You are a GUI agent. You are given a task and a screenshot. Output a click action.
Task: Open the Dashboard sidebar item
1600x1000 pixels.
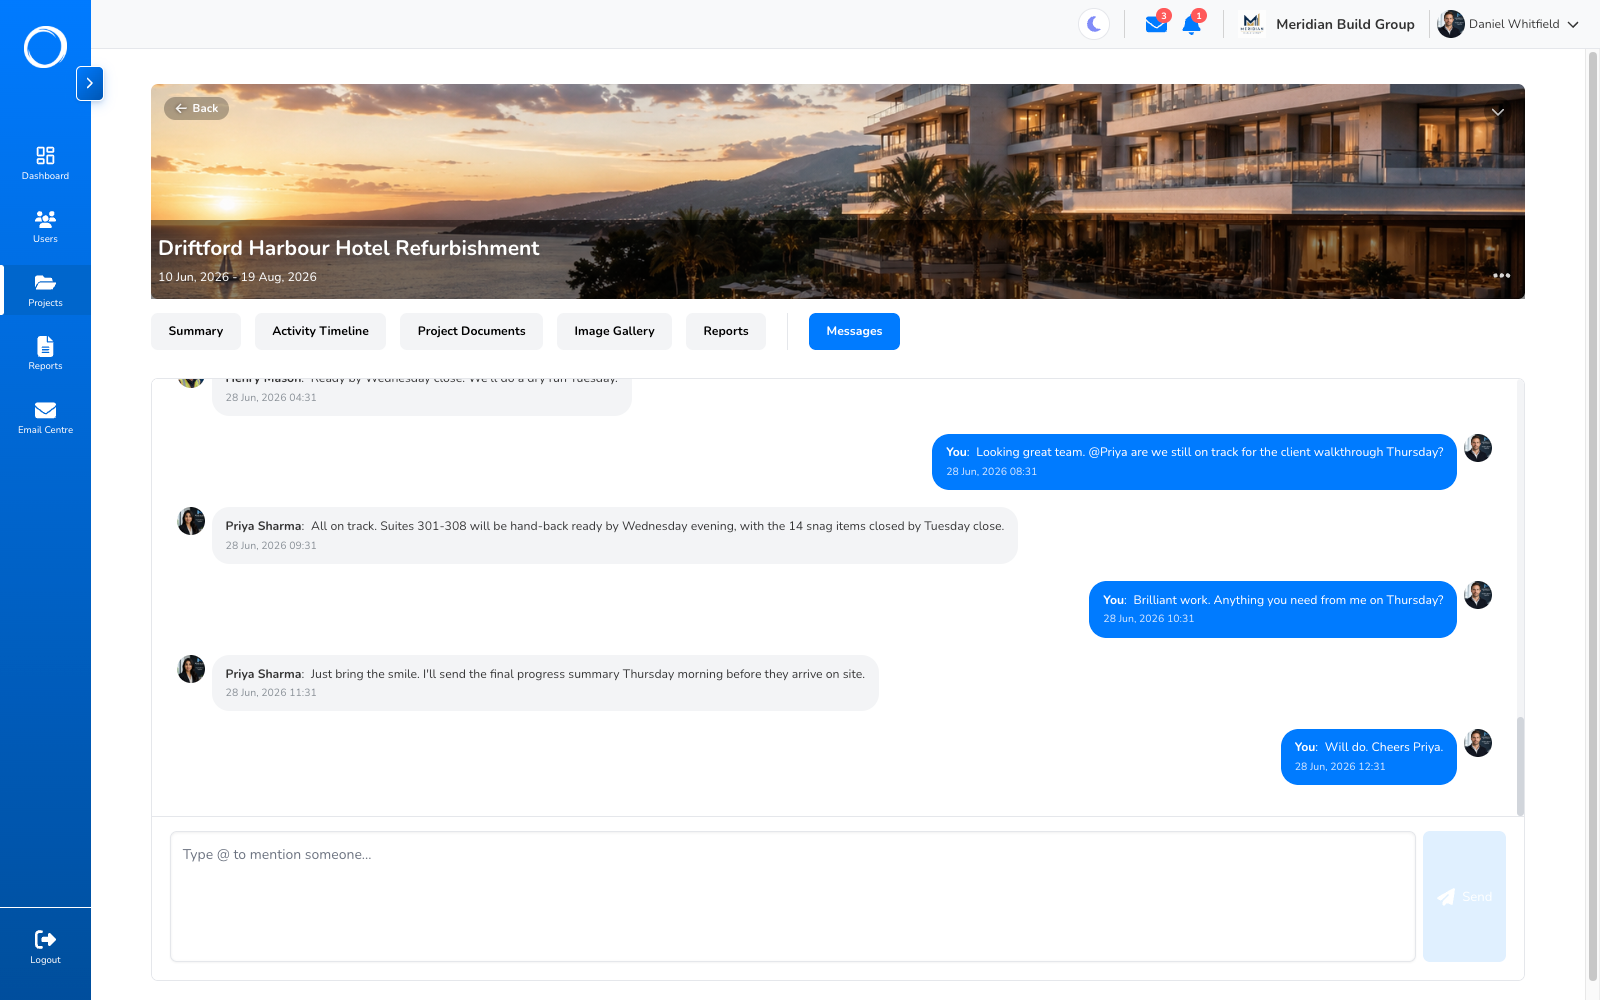coord(45,163)
